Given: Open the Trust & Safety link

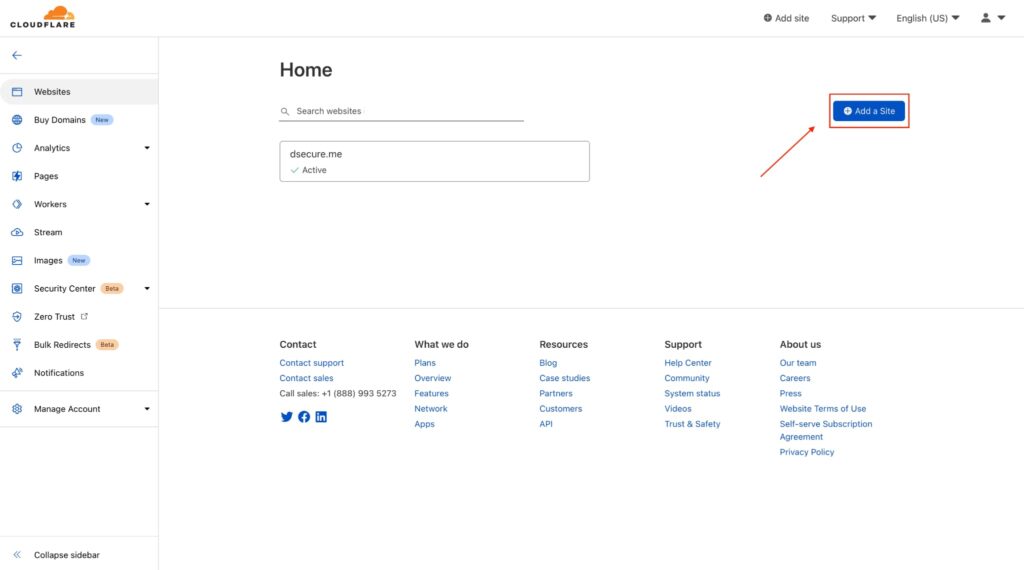Looking at the screenshot, I should click(x=692, y=424).
